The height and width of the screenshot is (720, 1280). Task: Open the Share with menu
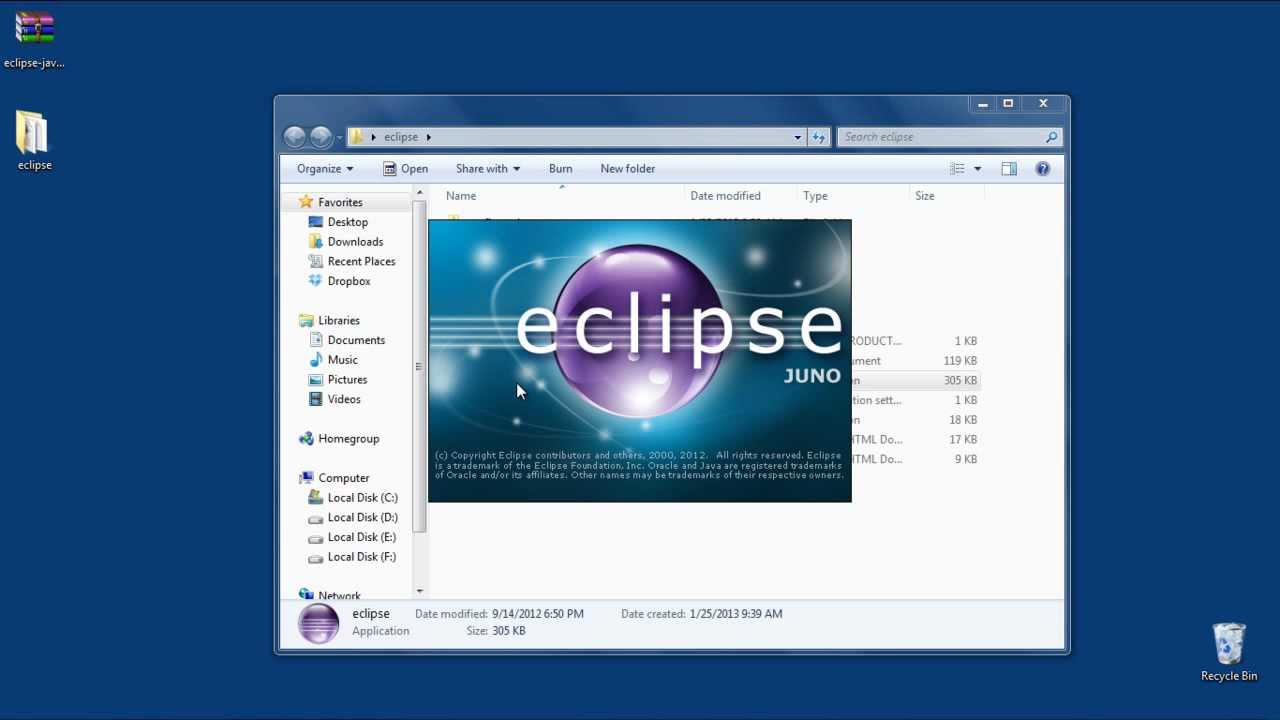pos(488,169)
